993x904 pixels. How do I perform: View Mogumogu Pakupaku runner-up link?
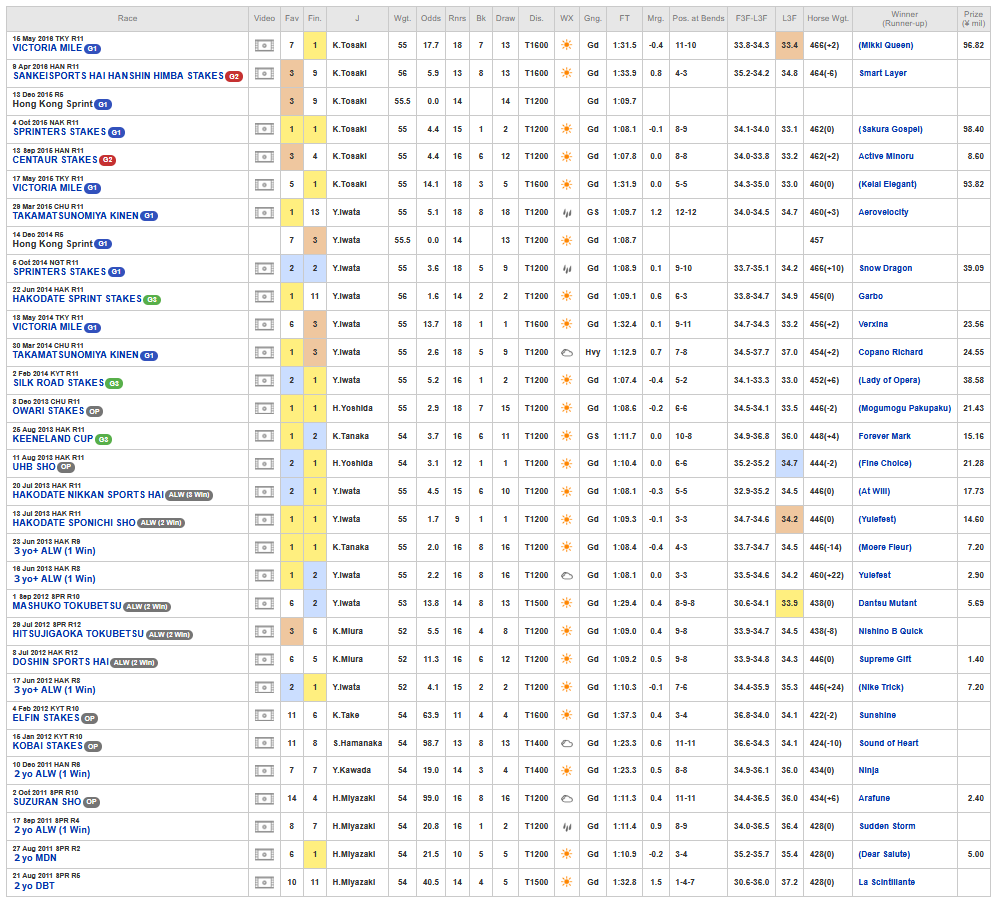tap(904, 409)
